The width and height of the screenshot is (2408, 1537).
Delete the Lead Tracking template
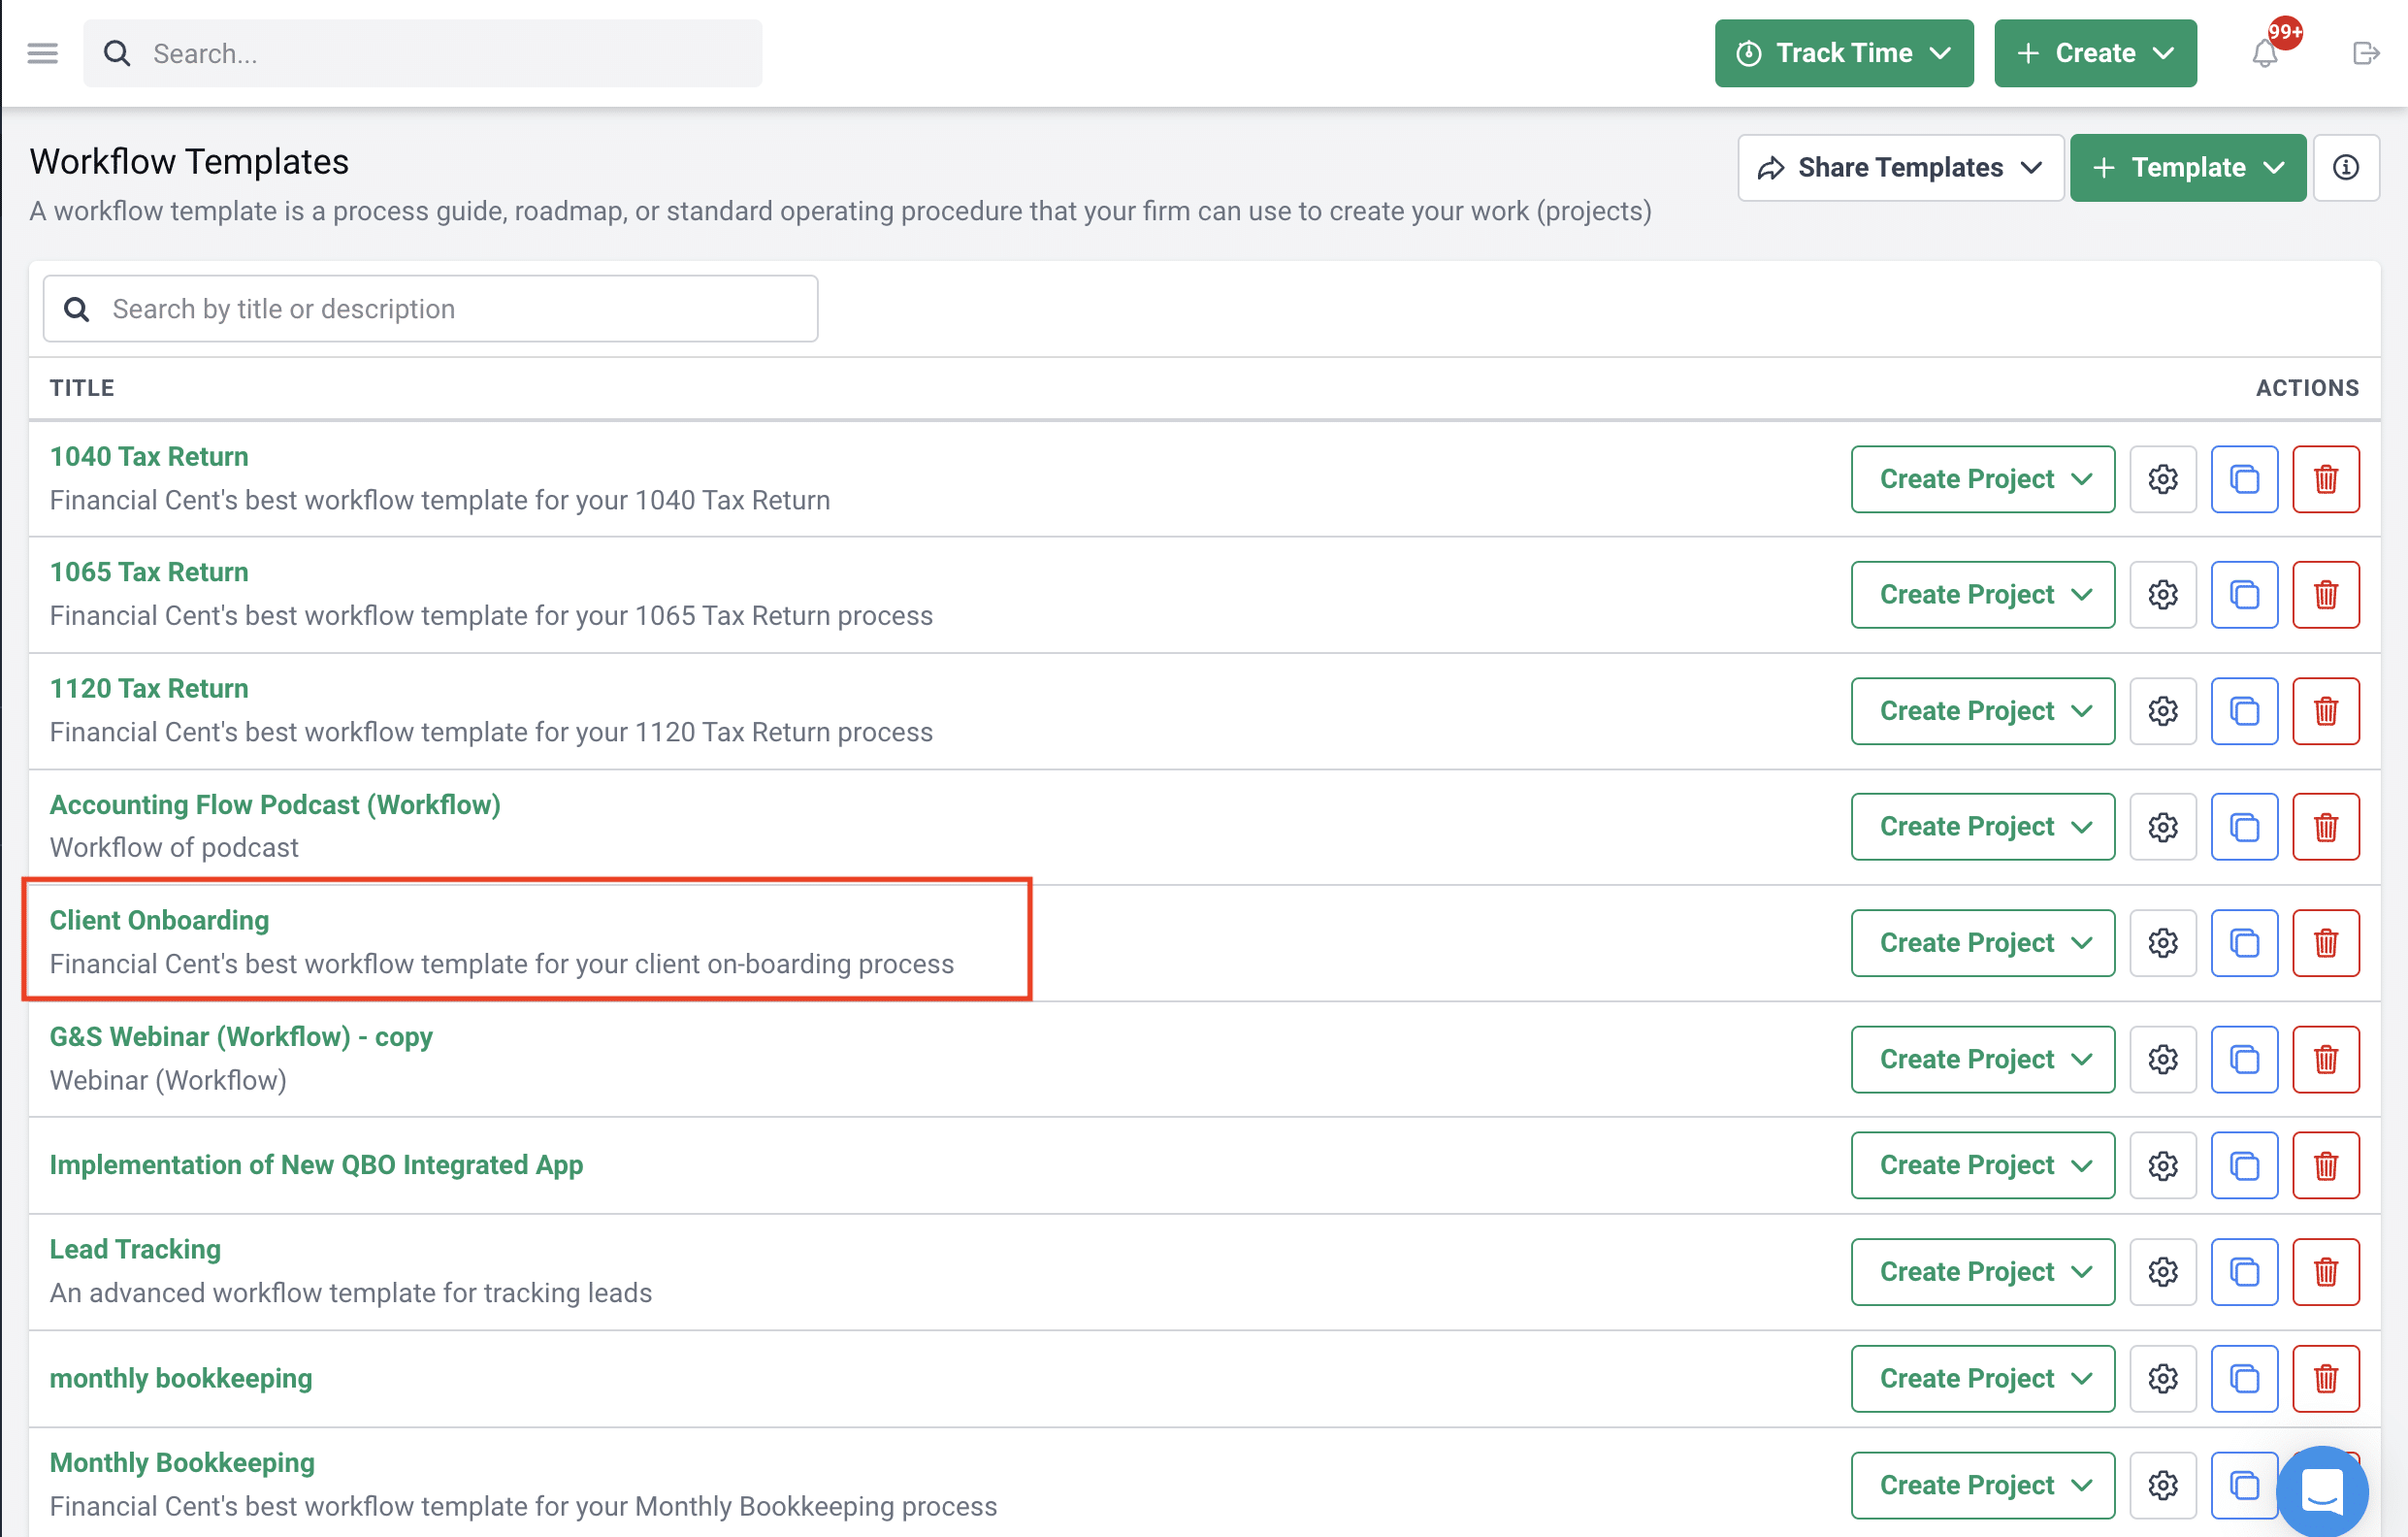(x=2326, y=1272)
